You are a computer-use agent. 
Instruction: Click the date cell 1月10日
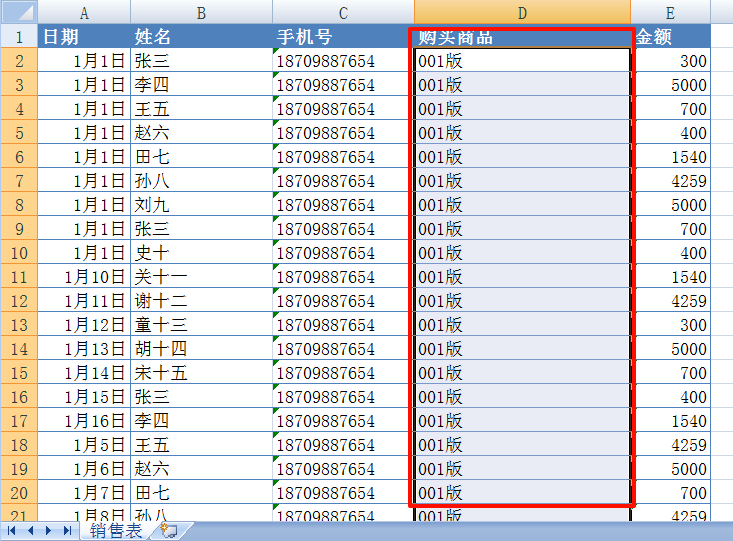[84, 276]
